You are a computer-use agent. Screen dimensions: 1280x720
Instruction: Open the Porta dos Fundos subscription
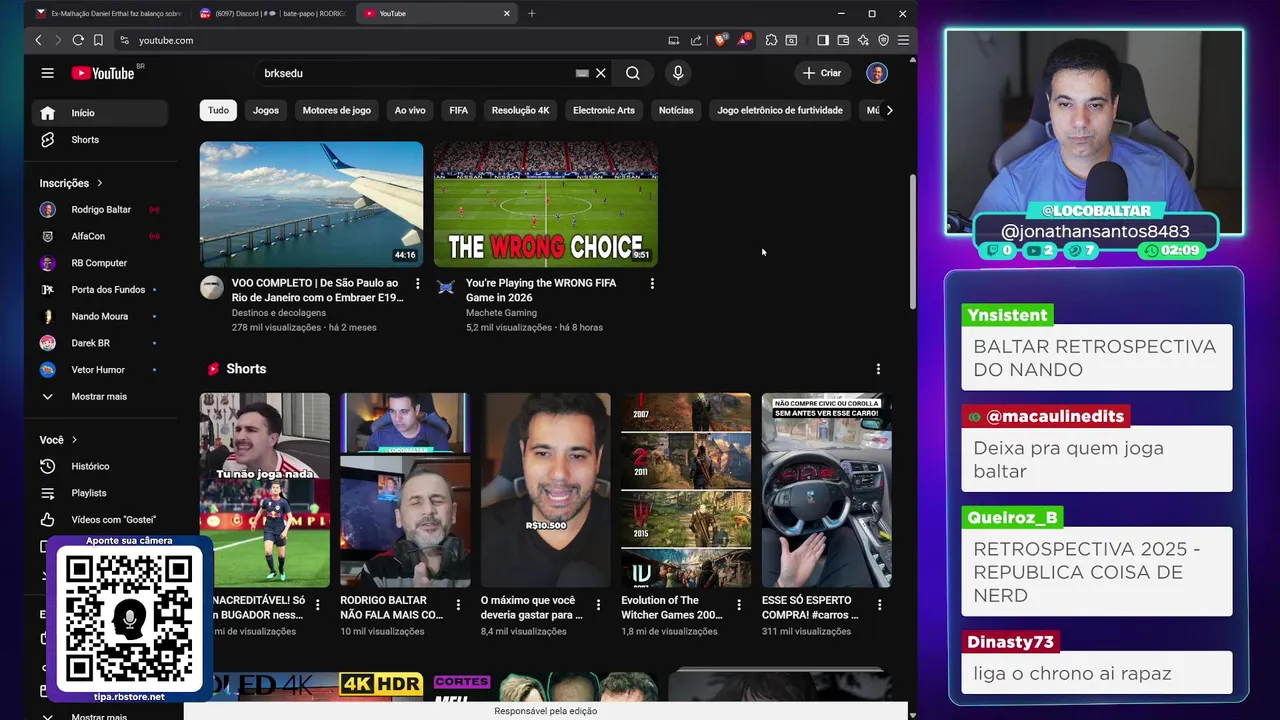click(x=100, y=290)
